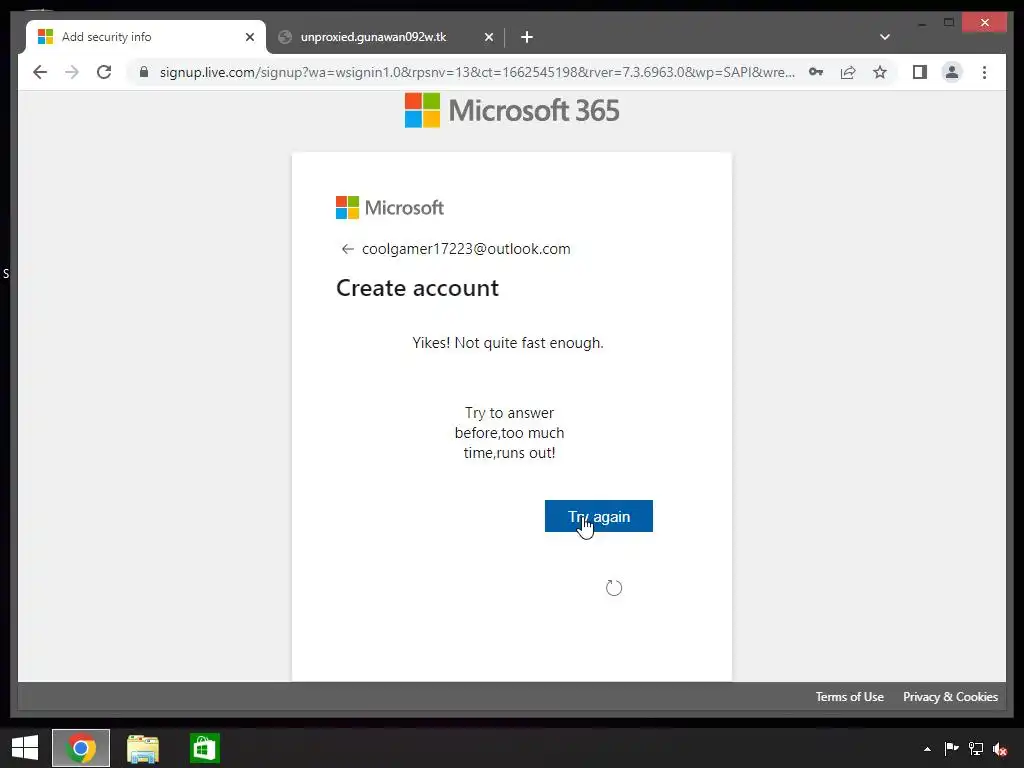This screenshot has width=1024, height=768.
Task: Open the Terms of Use link
Action: coord(850,697)
